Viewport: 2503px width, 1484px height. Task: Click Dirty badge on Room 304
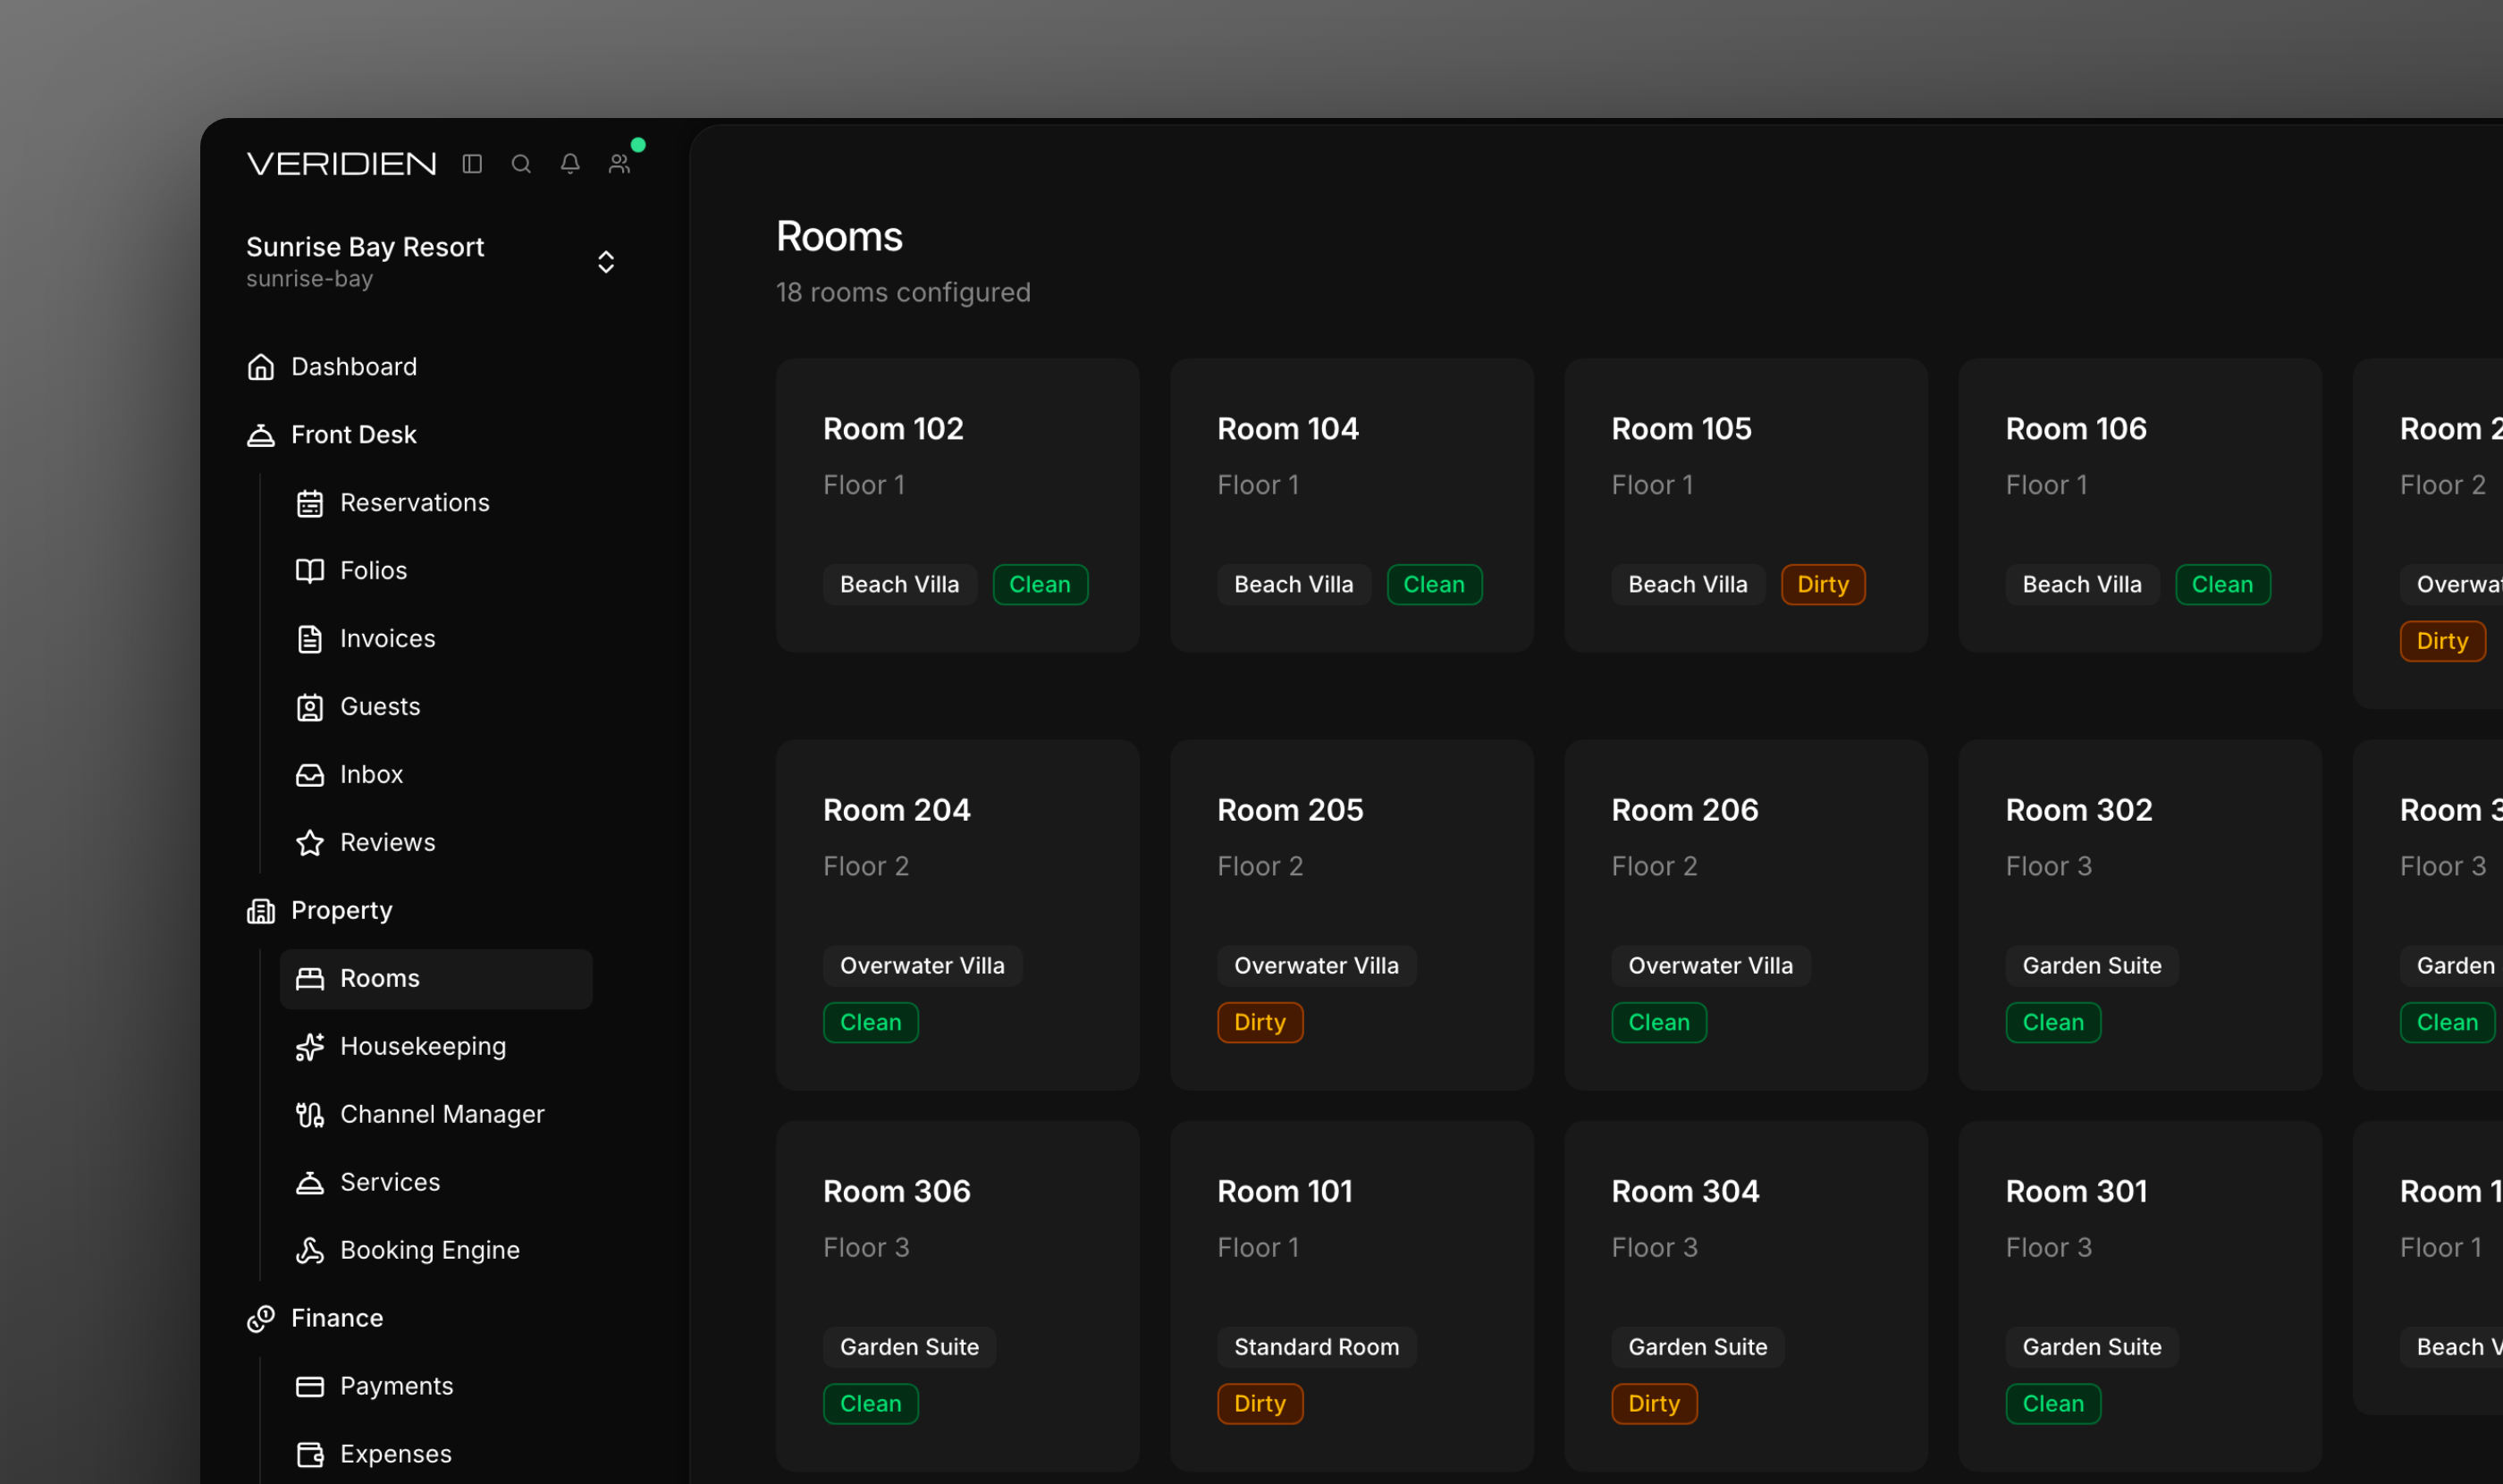click(x=1654, y=1404)
